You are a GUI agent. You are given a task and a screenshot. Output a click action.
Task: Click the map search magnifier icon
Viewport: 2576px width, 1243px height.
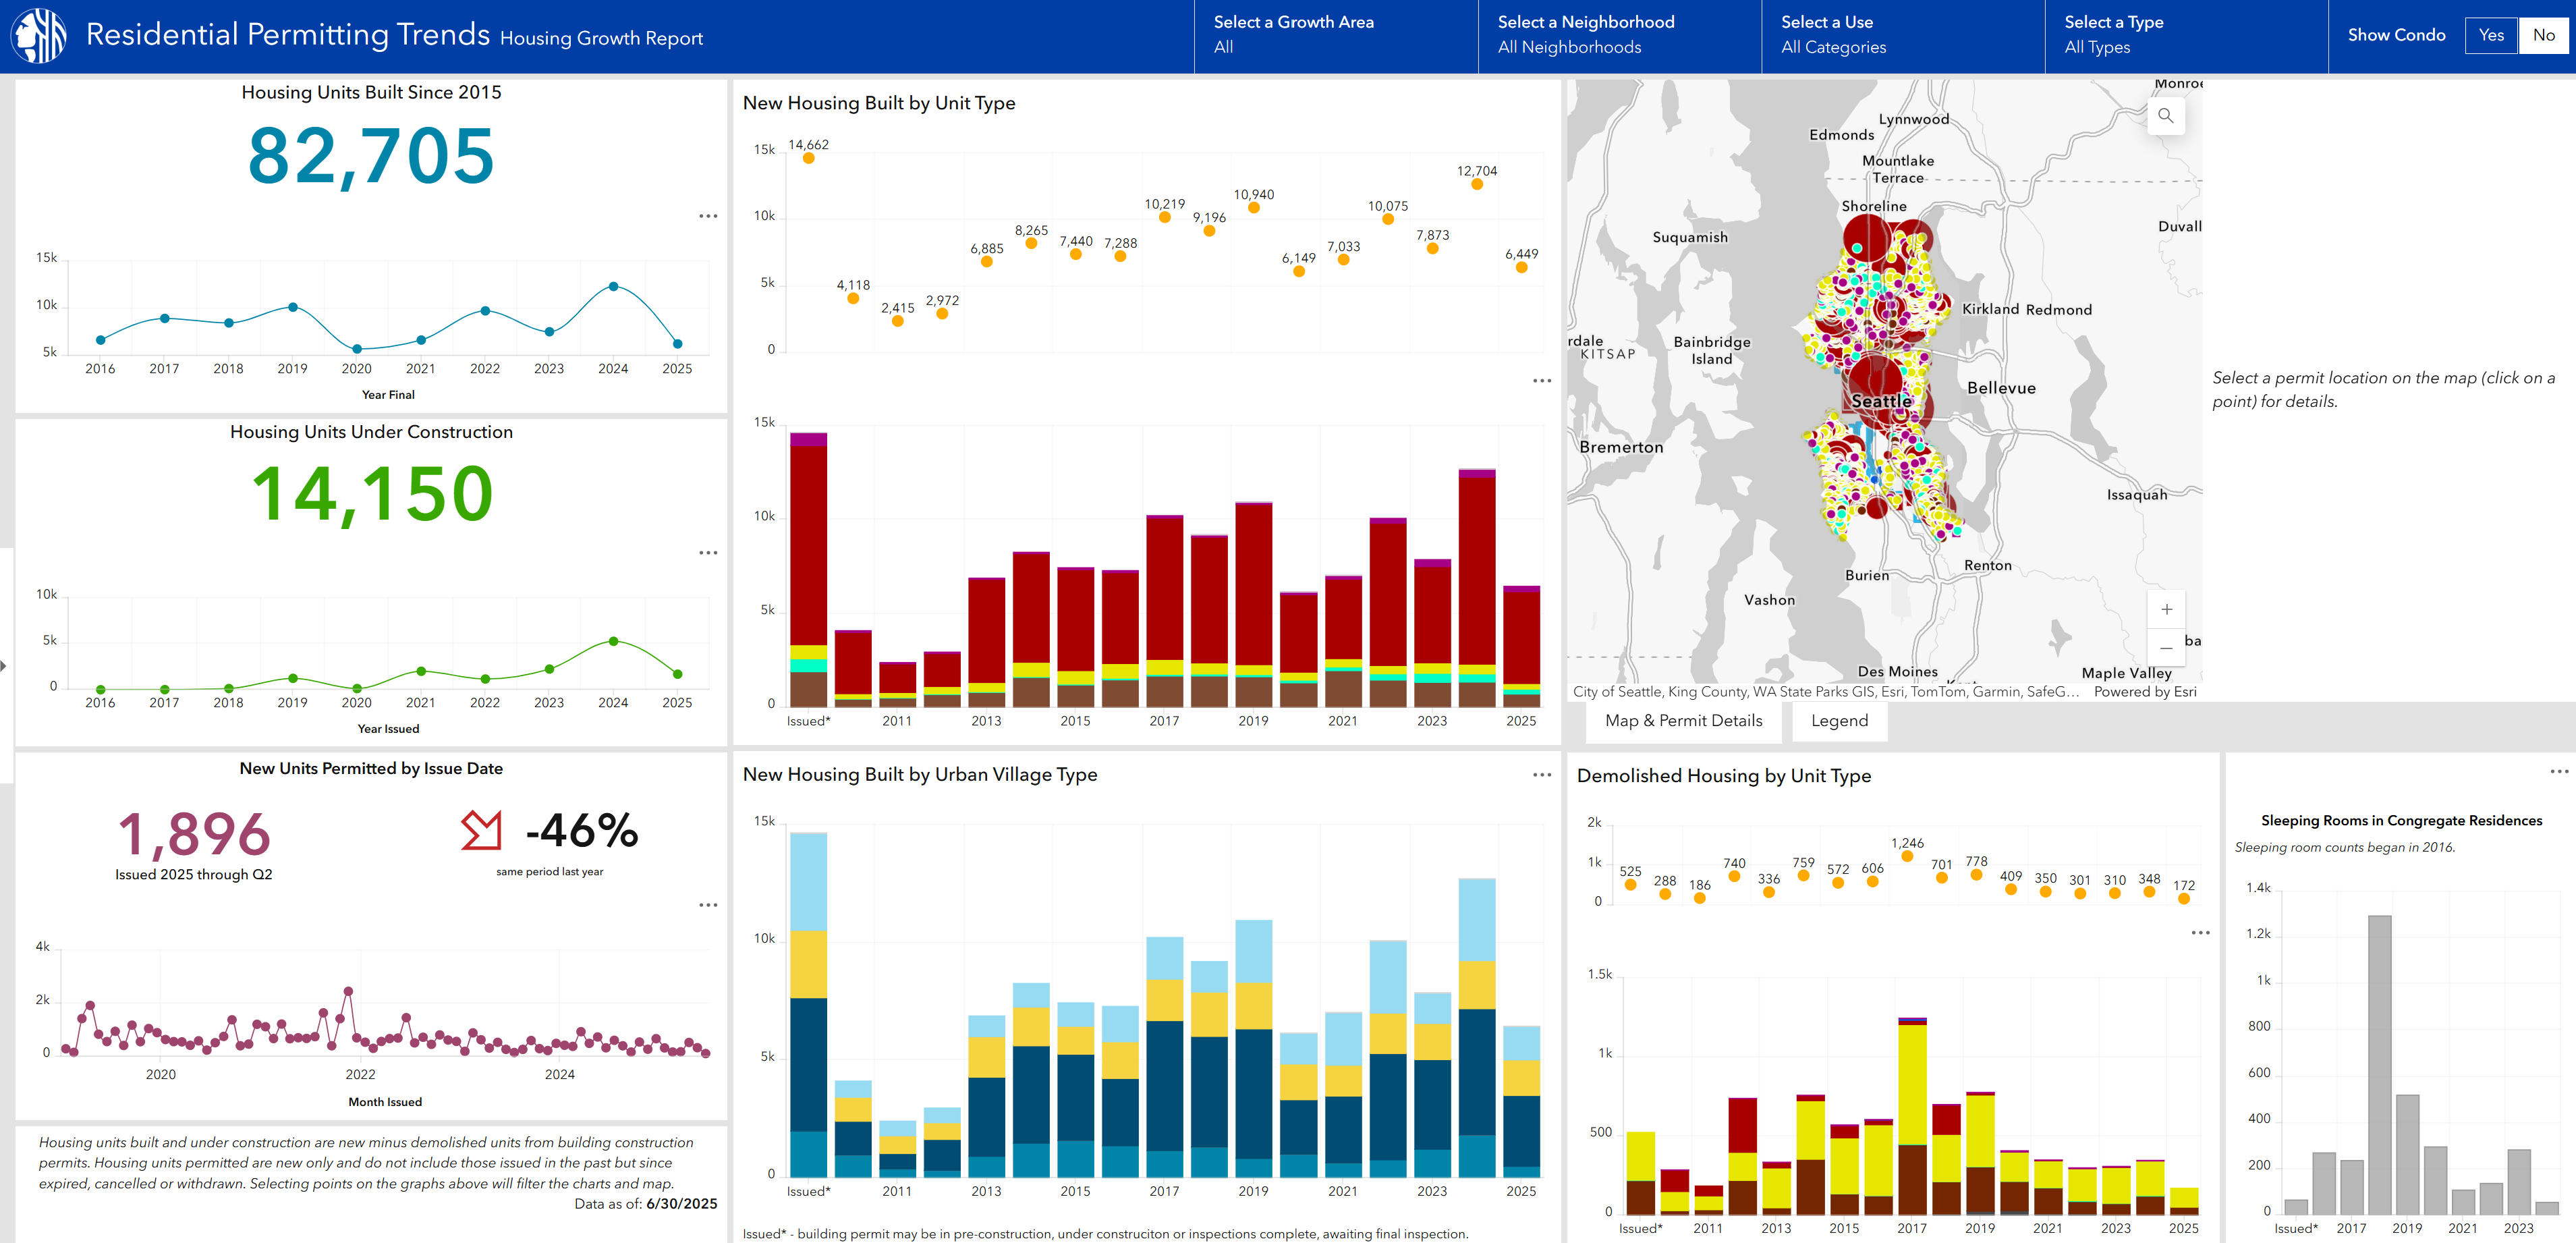coord(2165,116)
